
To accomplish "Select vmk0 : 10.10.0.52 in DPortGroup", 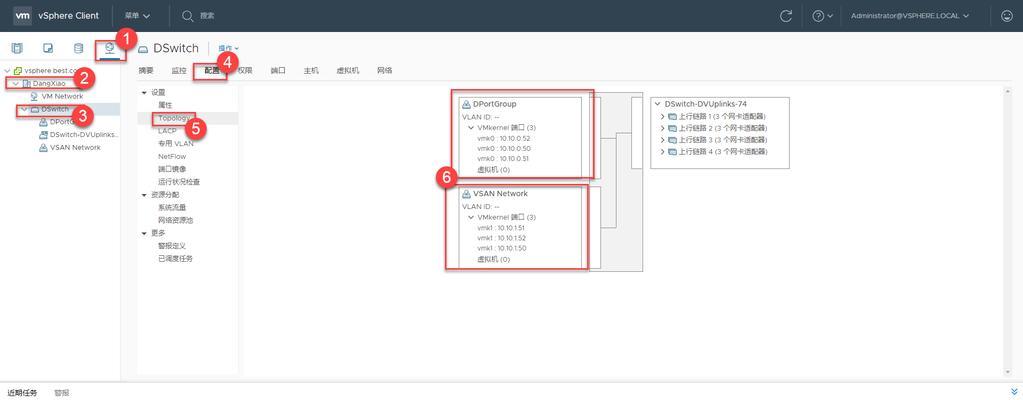I will pos(503,138).
